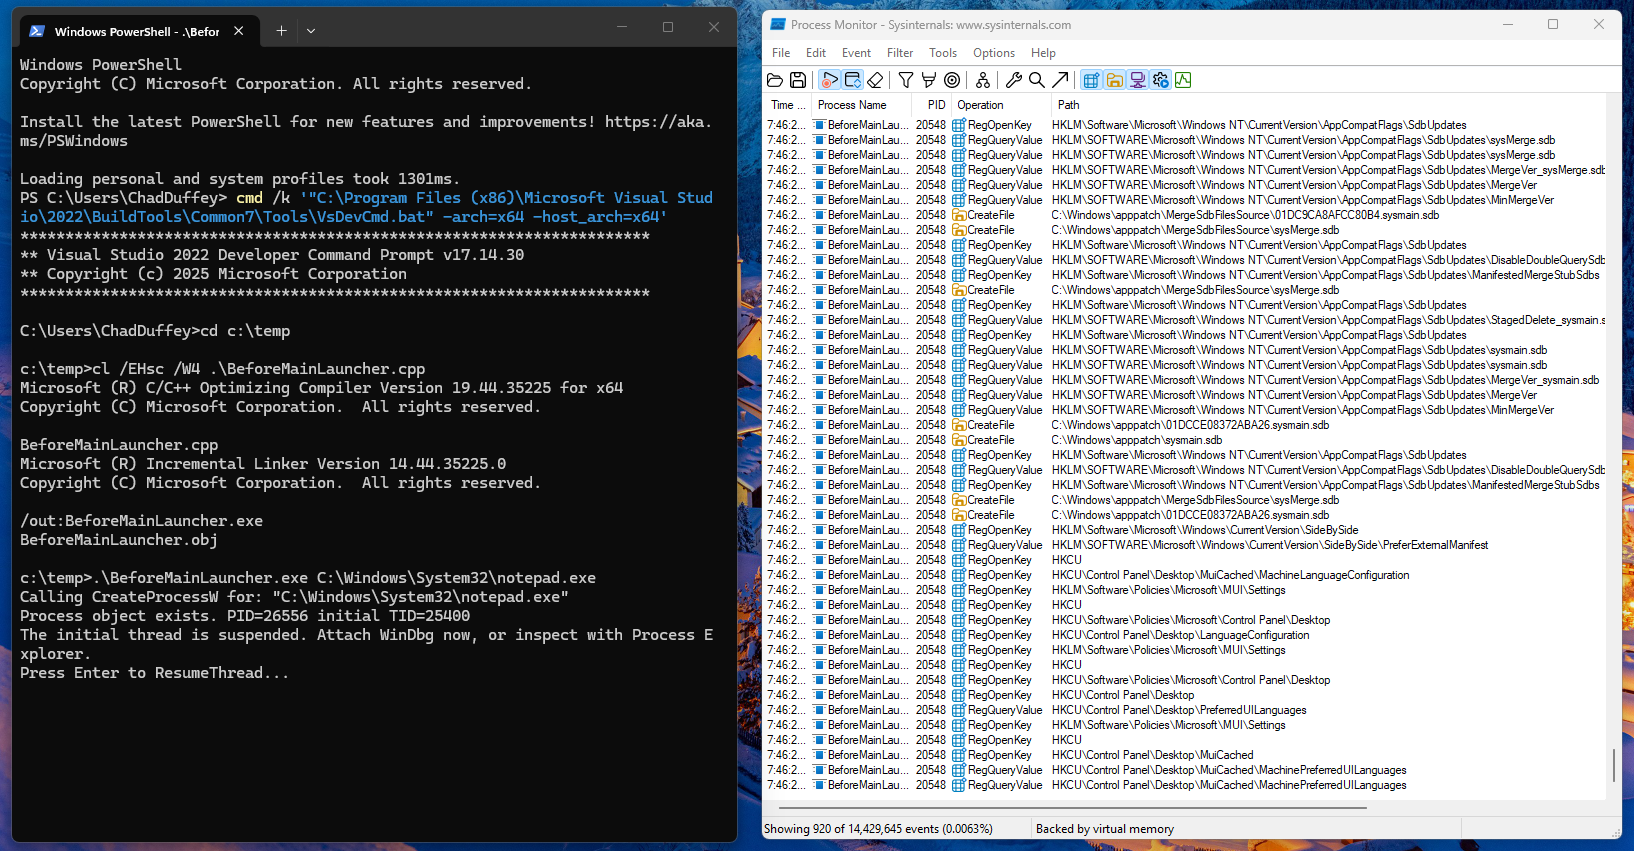This screenshot has width=1634, height=851.
Task: Open a saved log in Process Monitor
Action: [x=775, y=80]
